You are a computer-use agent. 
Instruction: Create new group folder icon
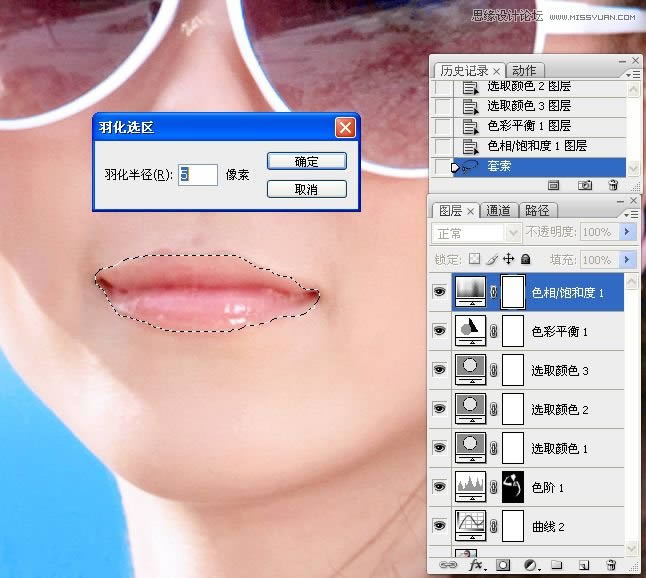click(x=557, y=564)
